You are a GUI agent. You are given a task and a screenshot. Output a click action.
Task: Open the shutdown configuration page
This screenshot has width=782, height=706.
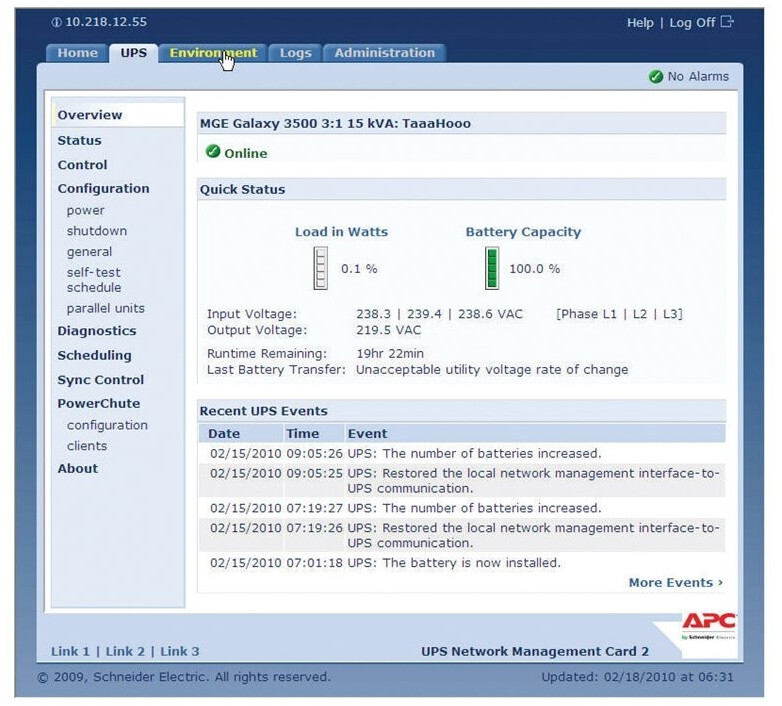pyautogui.click(x=96, y=231)
